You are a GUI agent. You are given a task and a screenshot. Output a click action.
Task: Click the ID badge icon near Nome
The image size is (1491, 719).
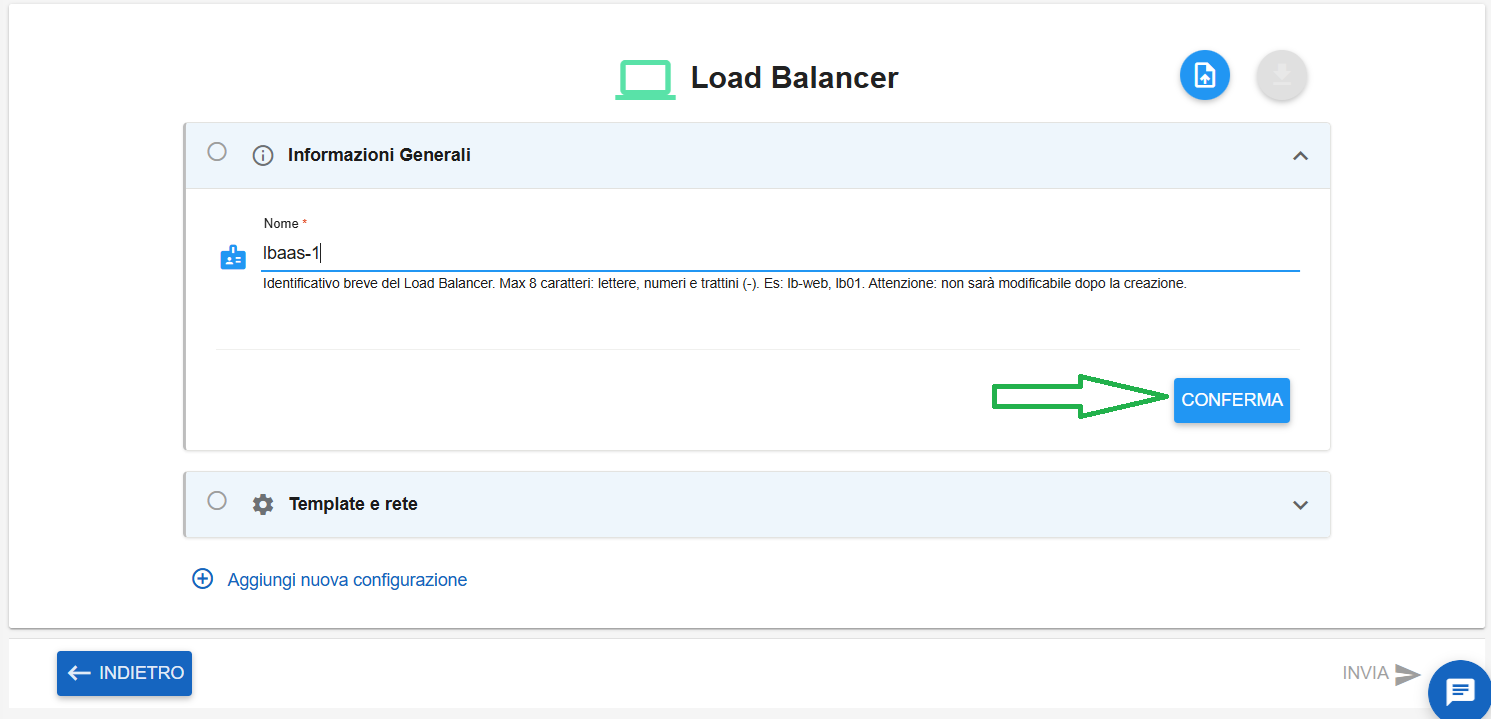pyautogui.click(x=232, y=257)
